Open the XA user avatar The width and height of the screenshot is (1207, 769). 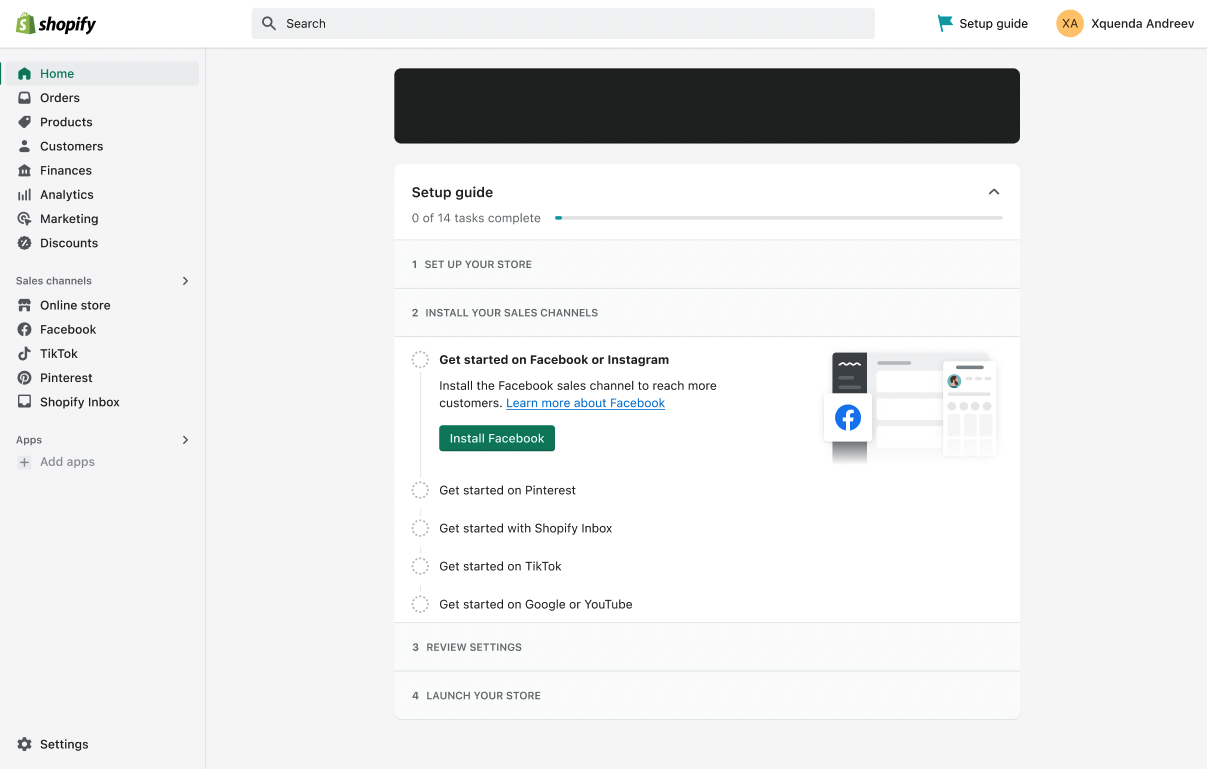[1070, 23]
